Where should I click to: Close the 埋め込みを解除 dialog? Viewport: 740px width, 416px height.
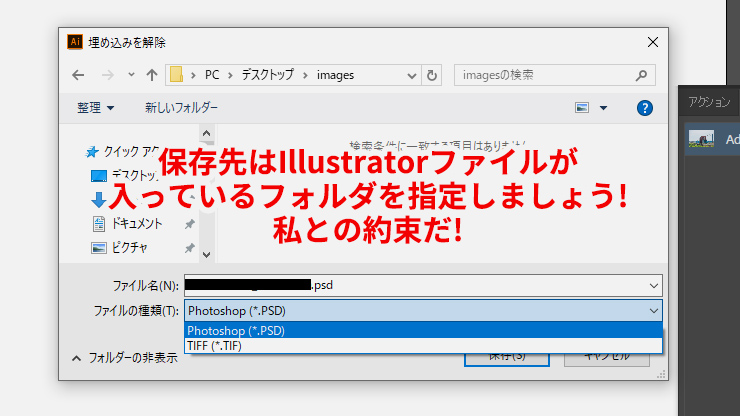click(x=653, y=42)
